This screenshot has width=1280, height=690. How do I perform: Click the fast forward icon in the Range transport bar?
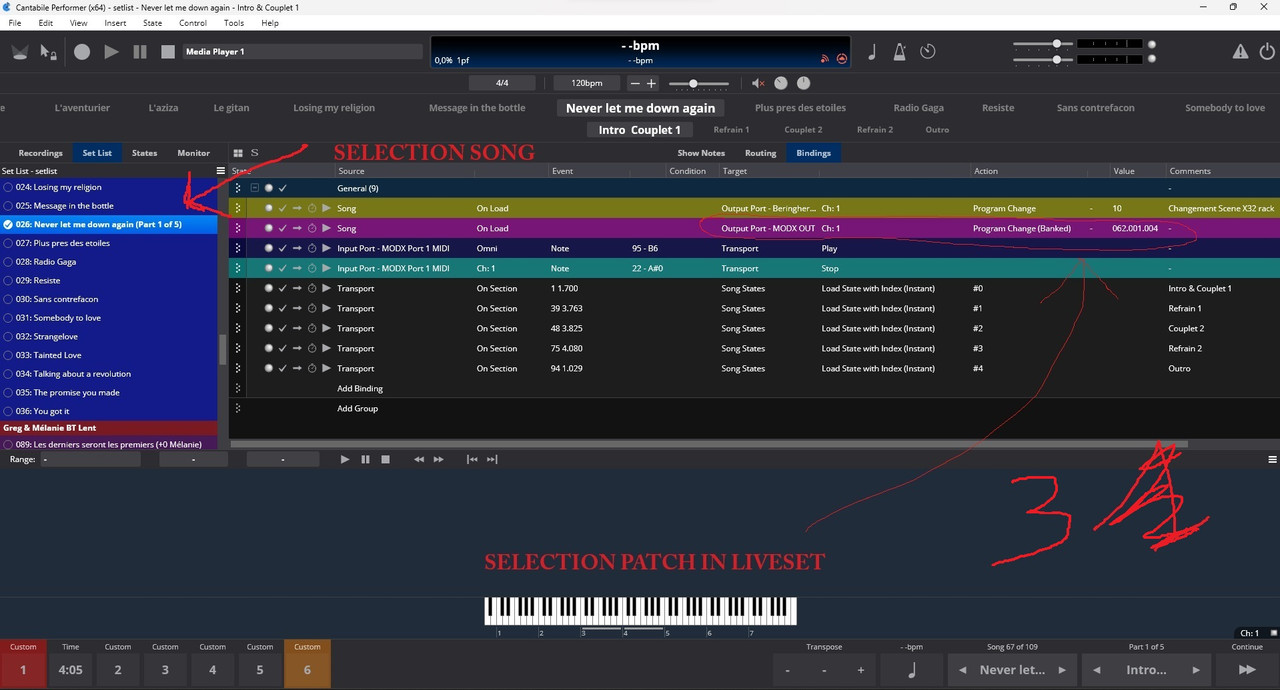(x=438, y=460)
